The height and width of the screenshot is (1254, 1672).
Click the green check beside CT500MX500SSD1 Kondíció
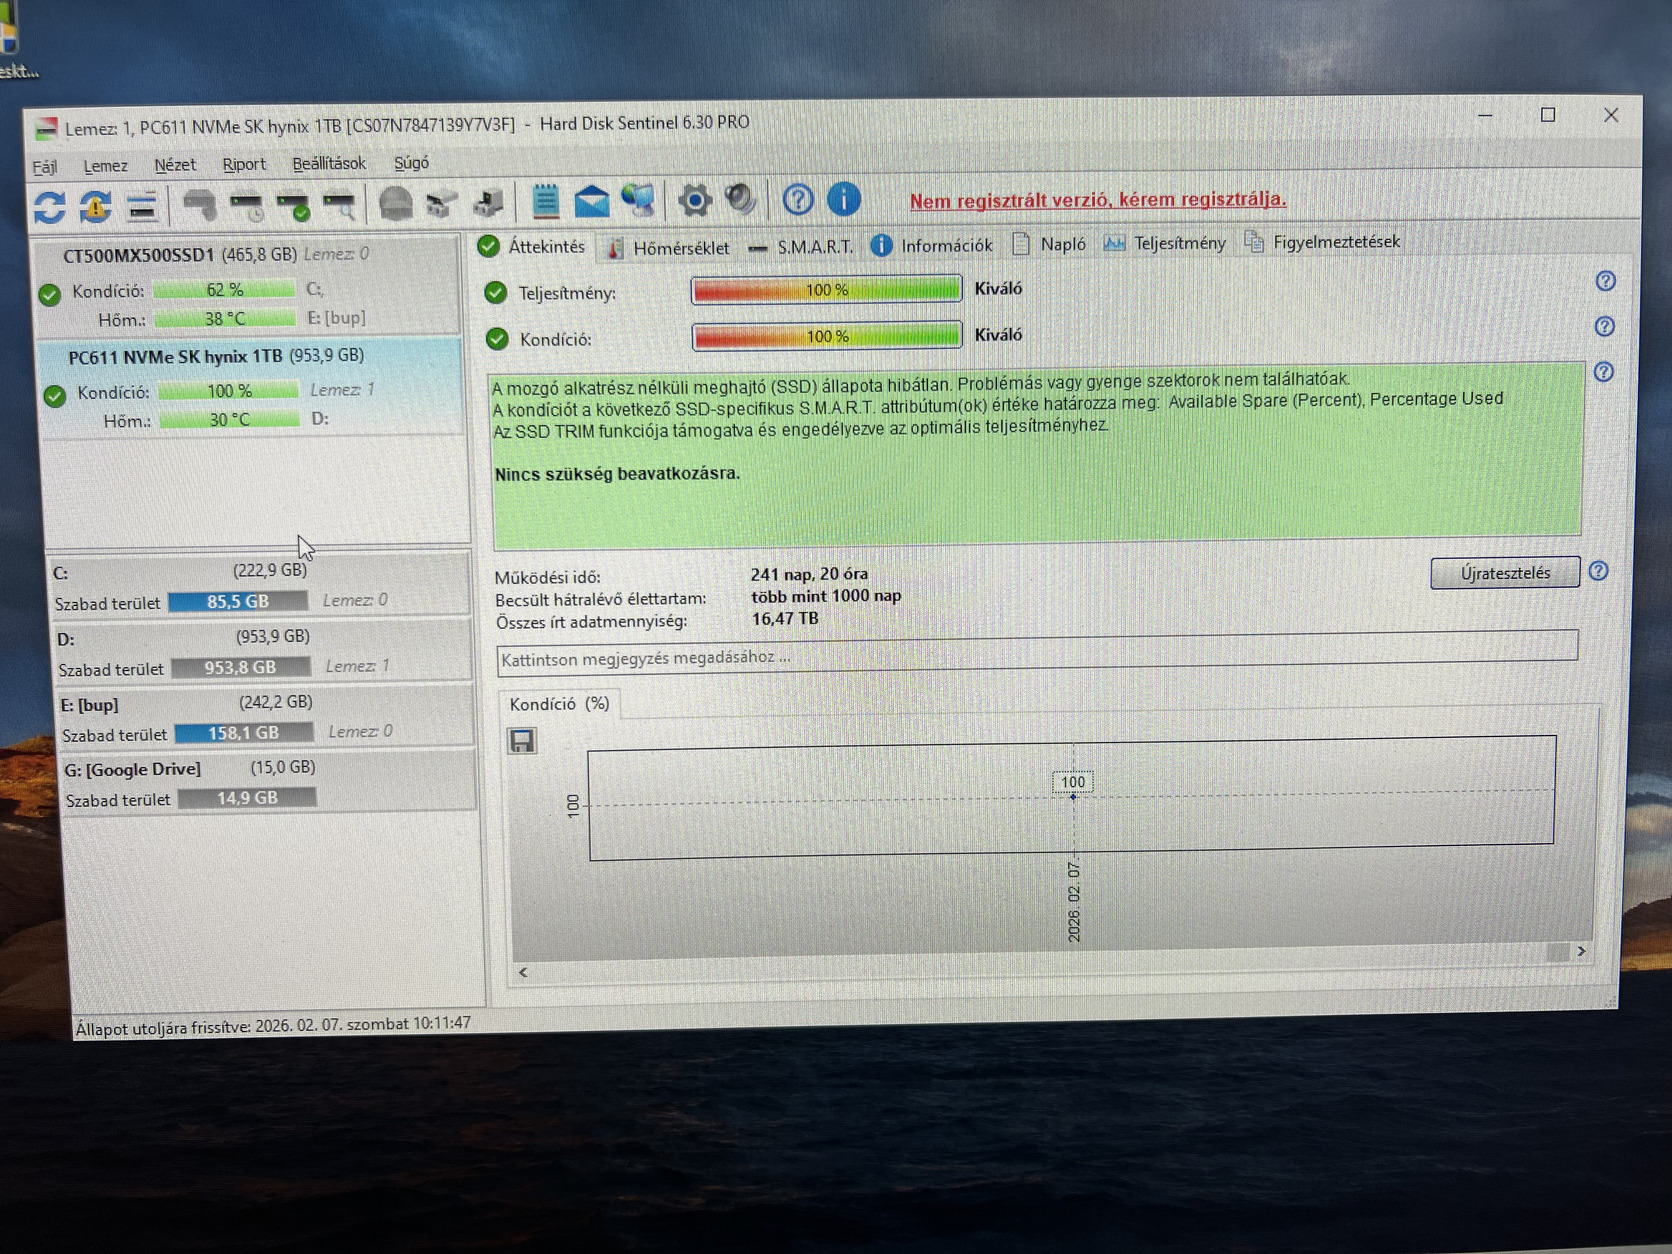pyautogui.click(x=50, y=294)
